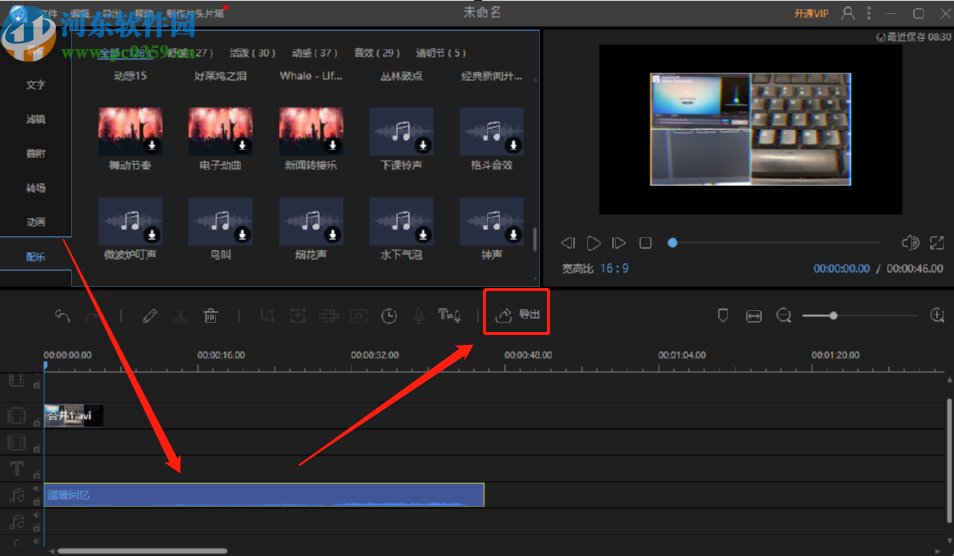Select the 合并1.avi clip on the timeline
Viewport: 954px width, 556px height.
[74, 415]
